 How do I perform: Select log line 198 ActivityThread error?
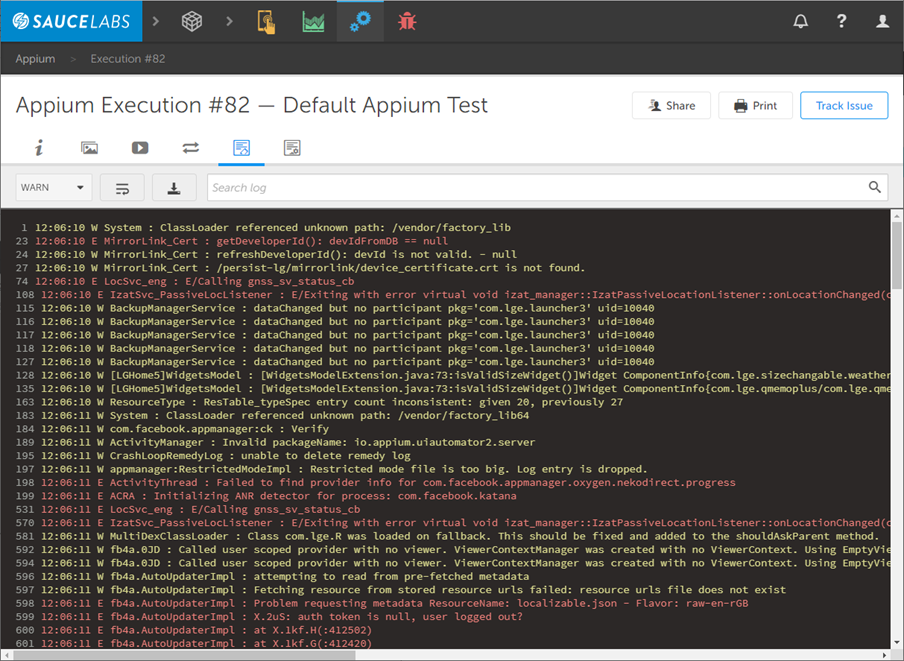[376, 482]
